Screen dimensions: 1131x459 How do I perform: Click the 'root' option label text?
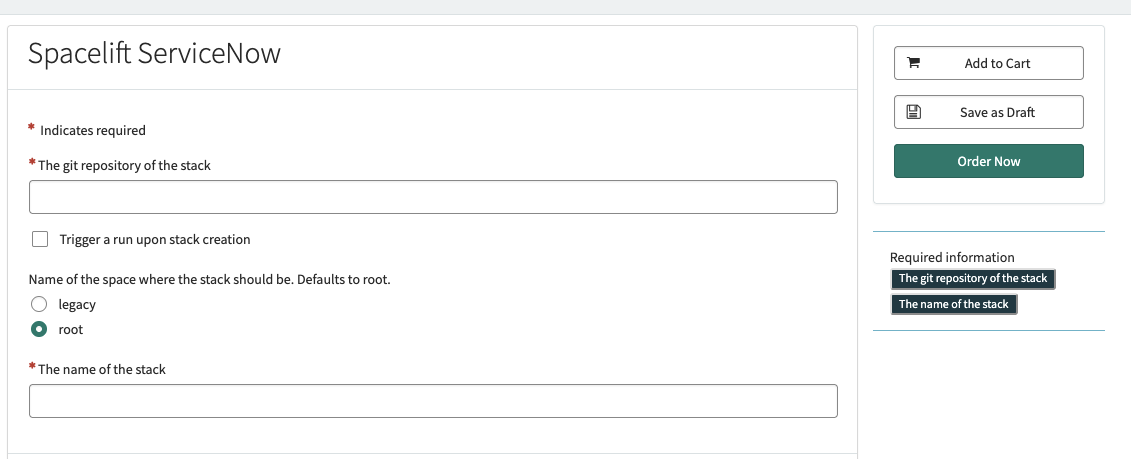[71, 329]
